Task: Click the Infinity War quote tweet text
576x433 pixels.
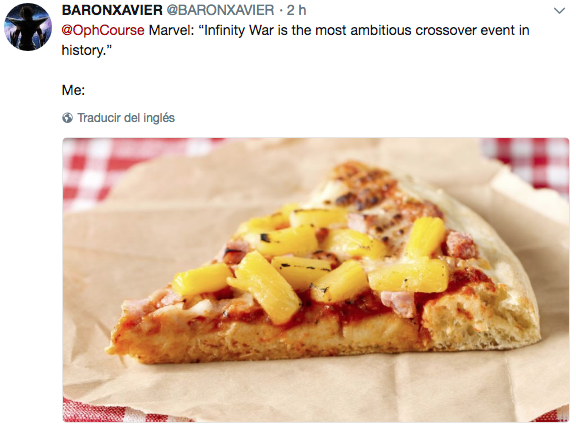Action: click(295, 40)
